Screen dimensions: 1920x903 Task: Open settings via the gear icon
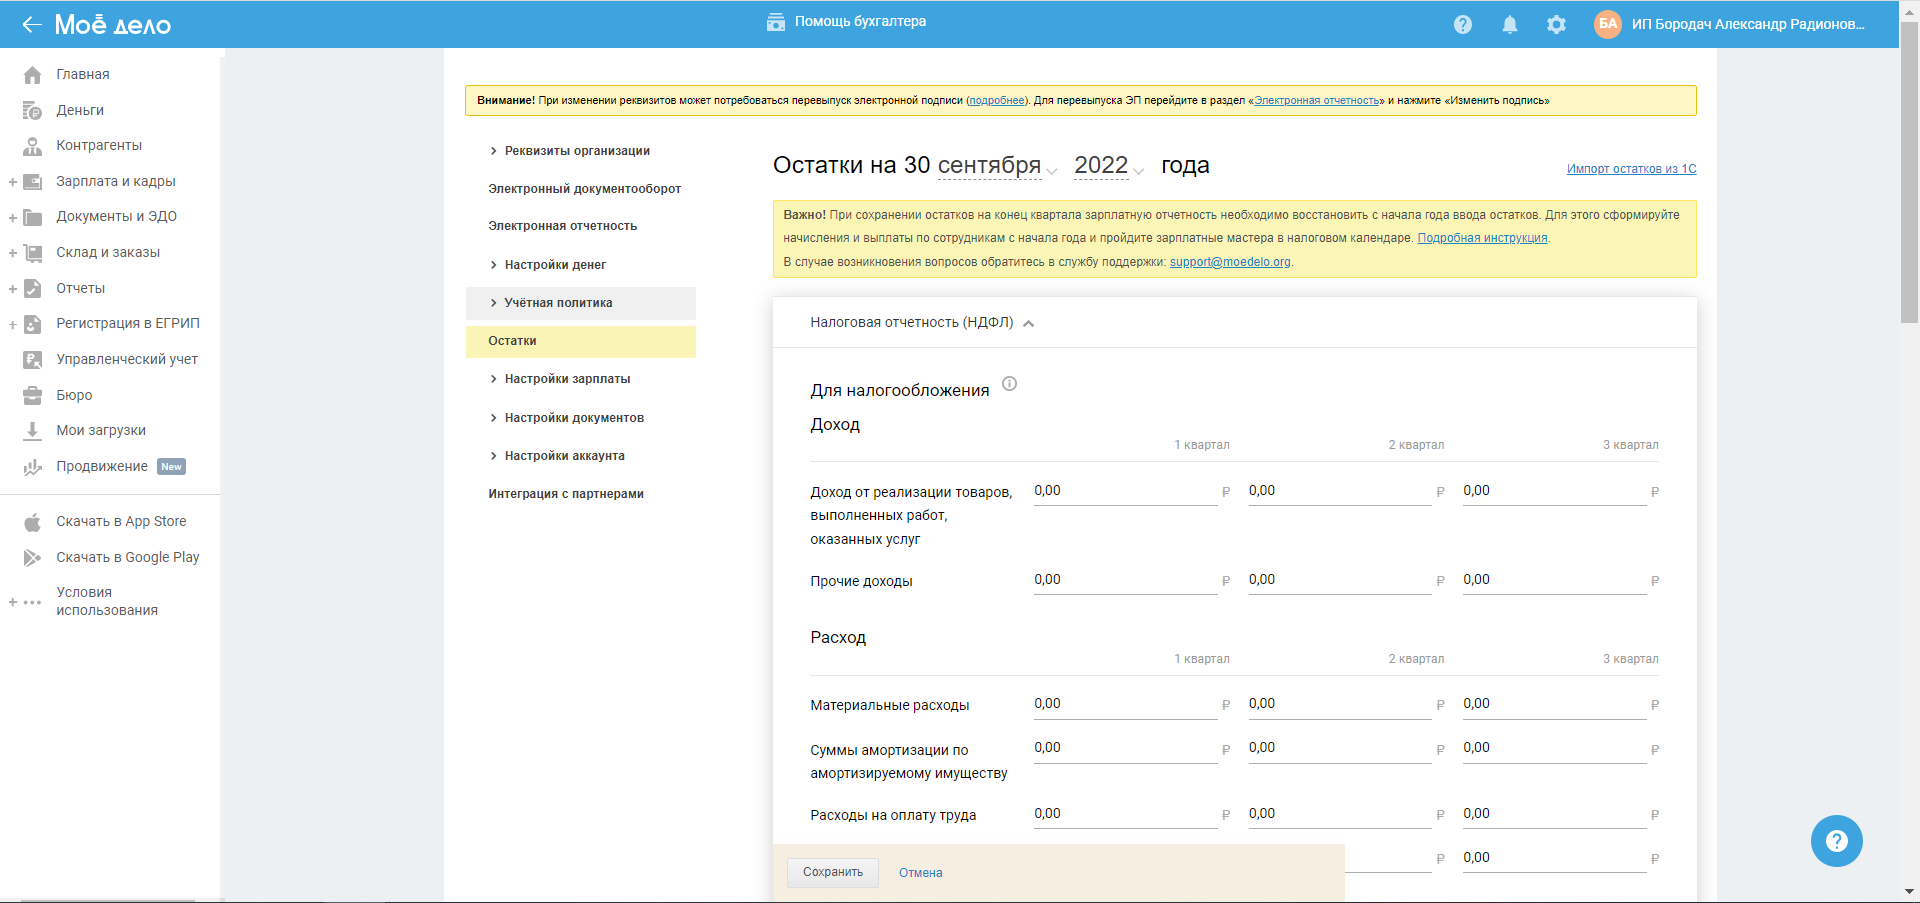coord(1556,25)
